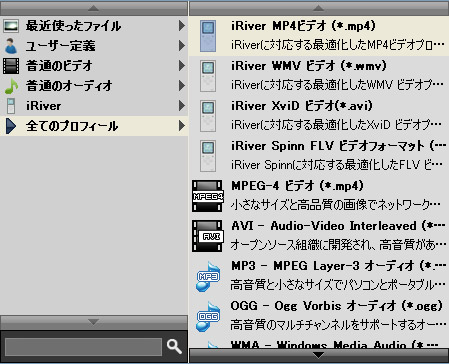Click description 高音質のマルチチャンネルをサポートするオー…
The width and height of the screenshot is (449, 364).
pos(338,325)
